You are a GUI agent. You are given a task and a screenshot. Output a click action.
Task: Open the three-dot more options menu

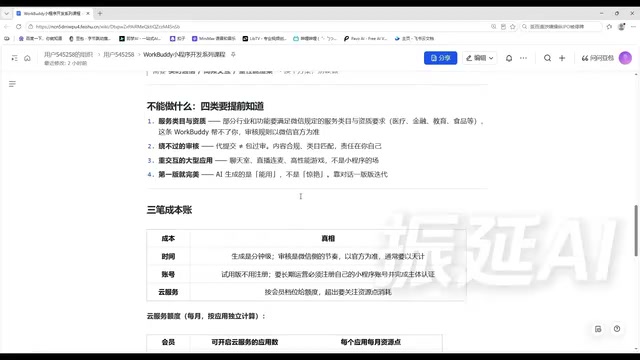[x=523, y=58]
